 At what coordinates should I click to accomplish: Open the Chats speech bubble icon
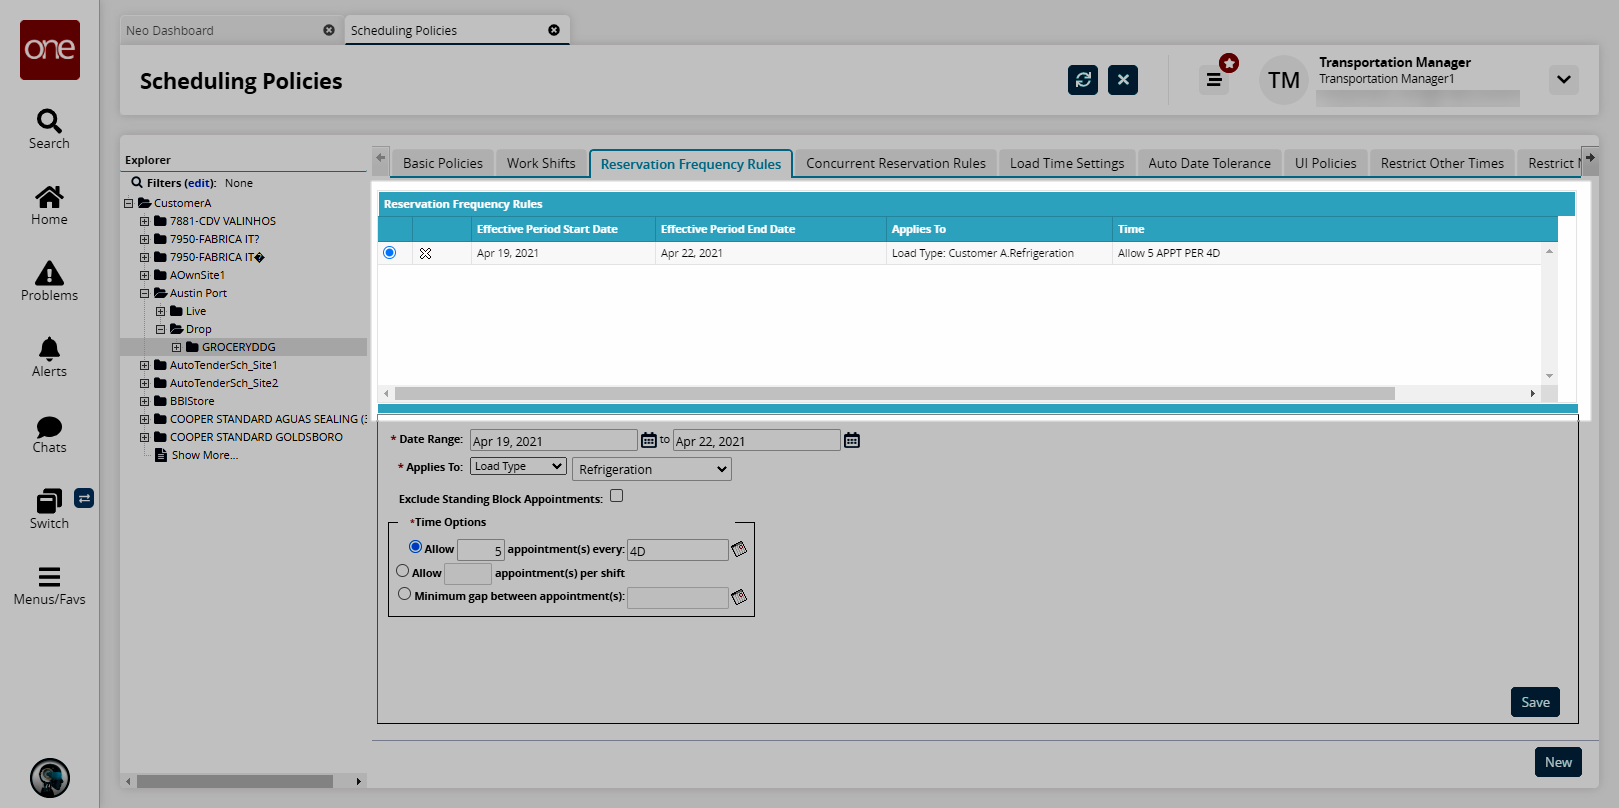(49, 427)
